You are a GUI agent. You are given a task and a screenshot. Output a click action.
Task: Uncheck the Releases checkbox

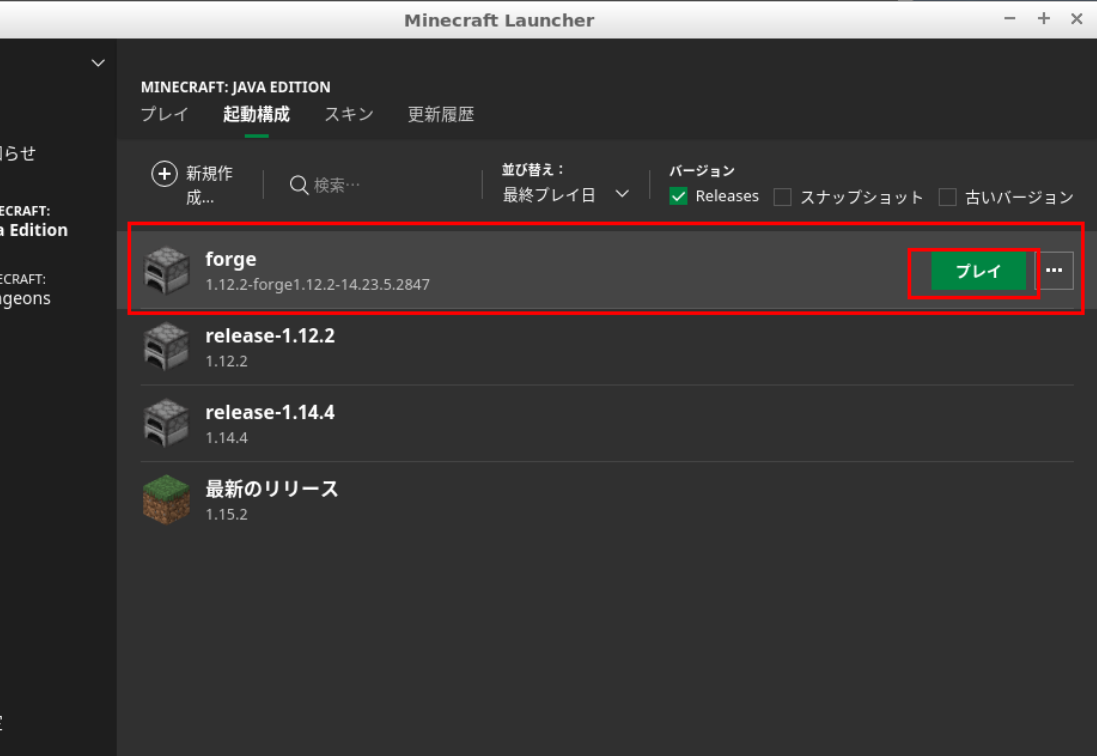pos(678,197)
